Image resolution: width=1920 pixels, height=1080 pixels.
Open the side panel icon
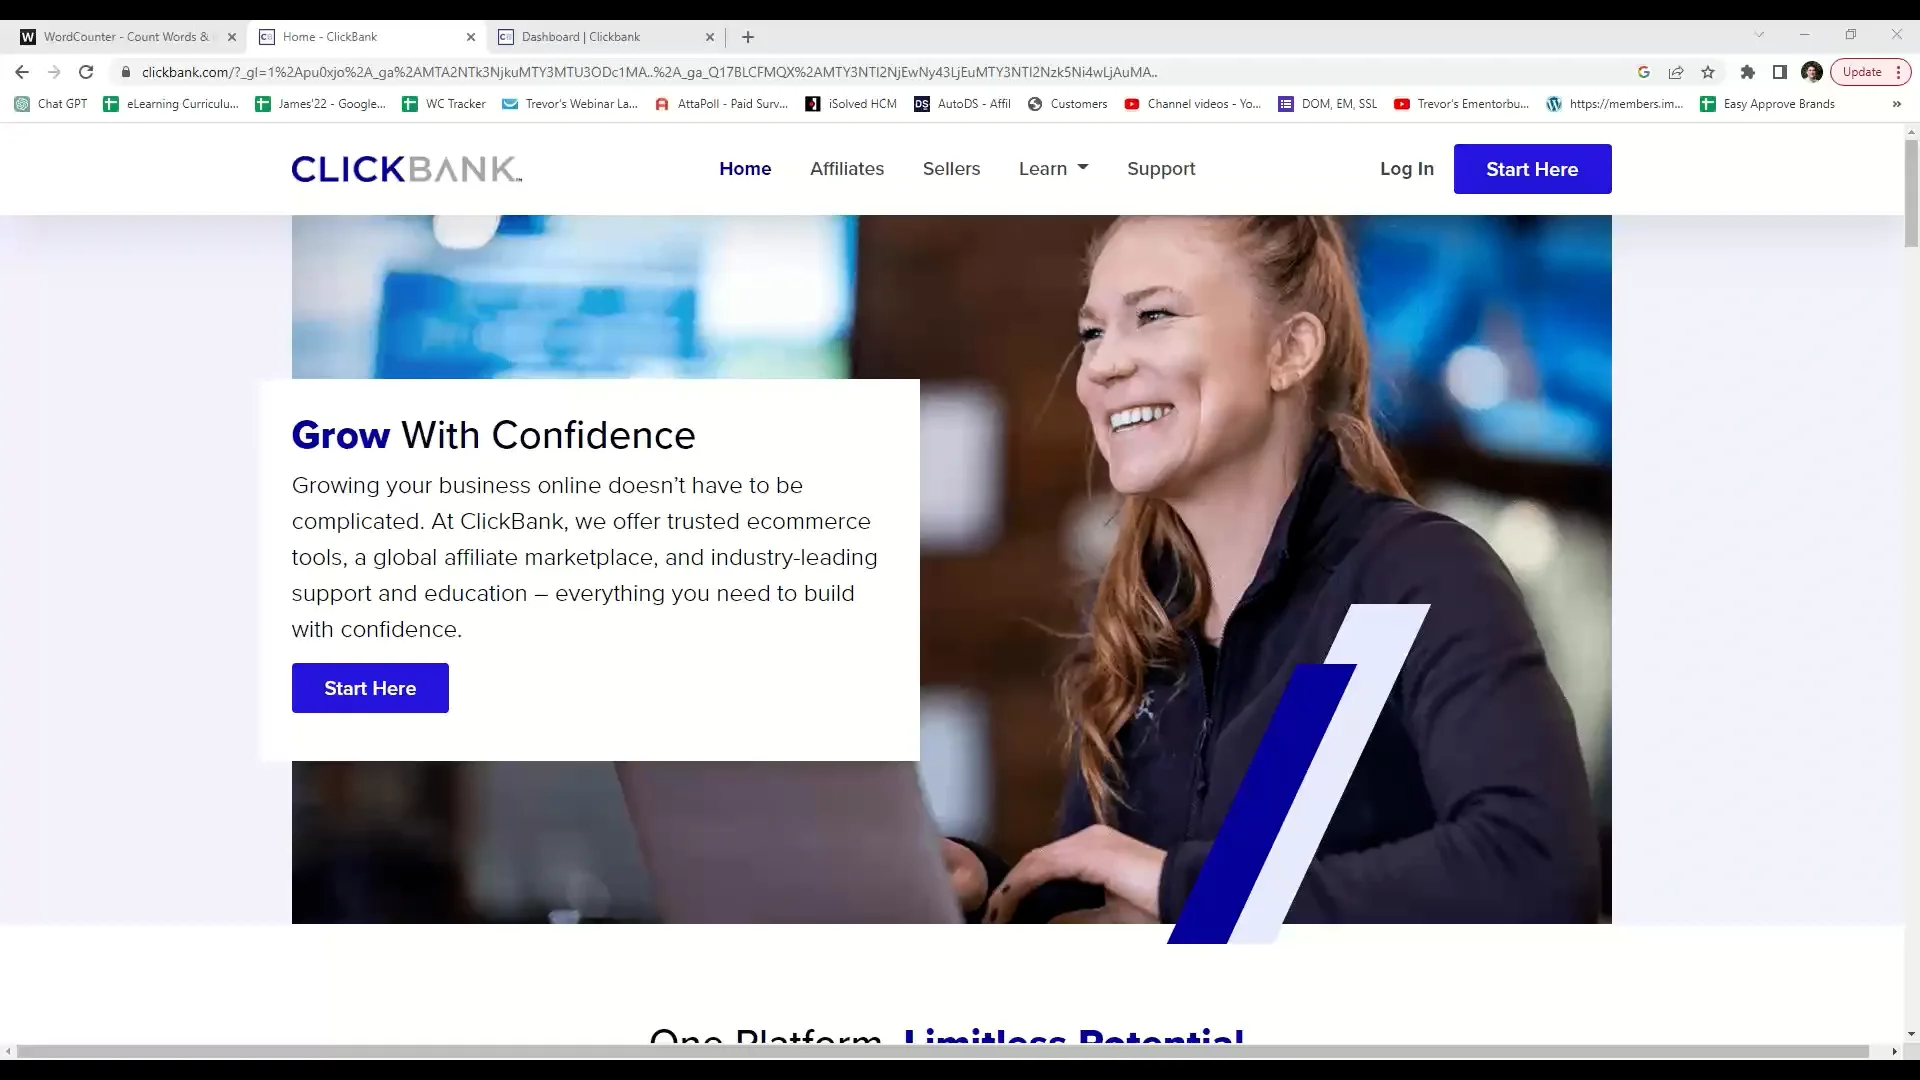coord(1779,72)
